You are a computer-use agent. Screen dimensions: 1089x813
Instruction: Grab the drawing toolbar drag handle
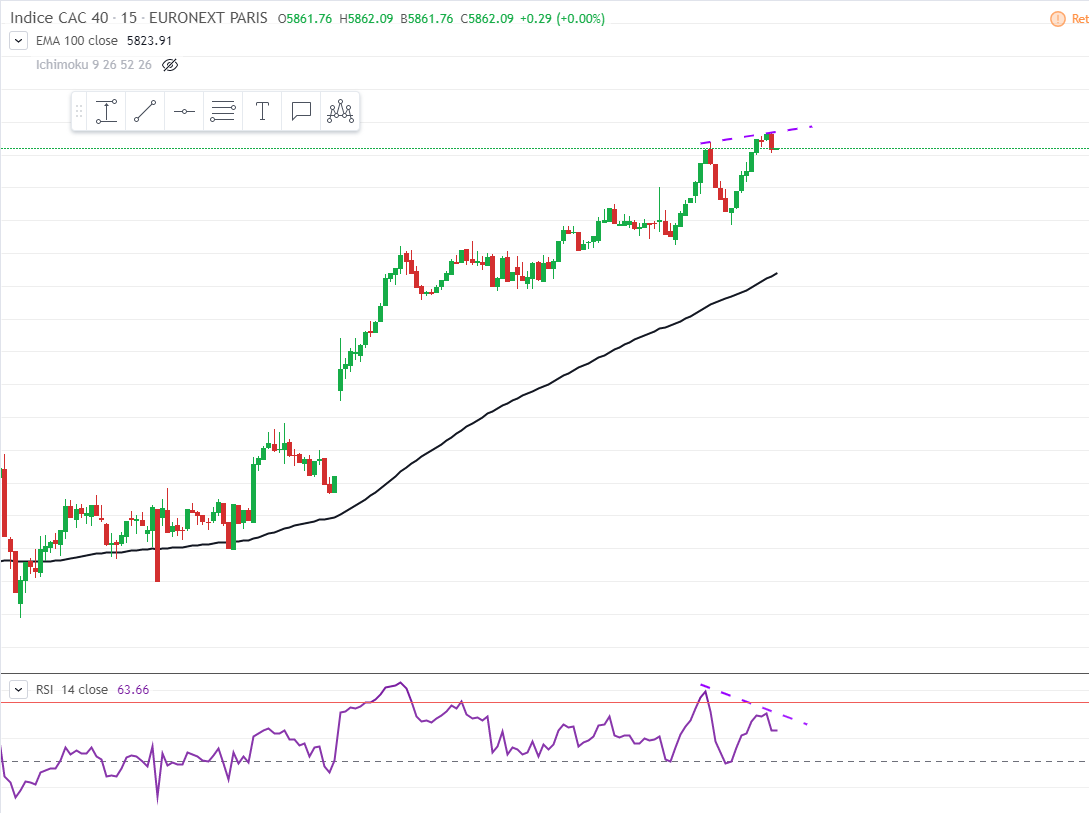79,111
